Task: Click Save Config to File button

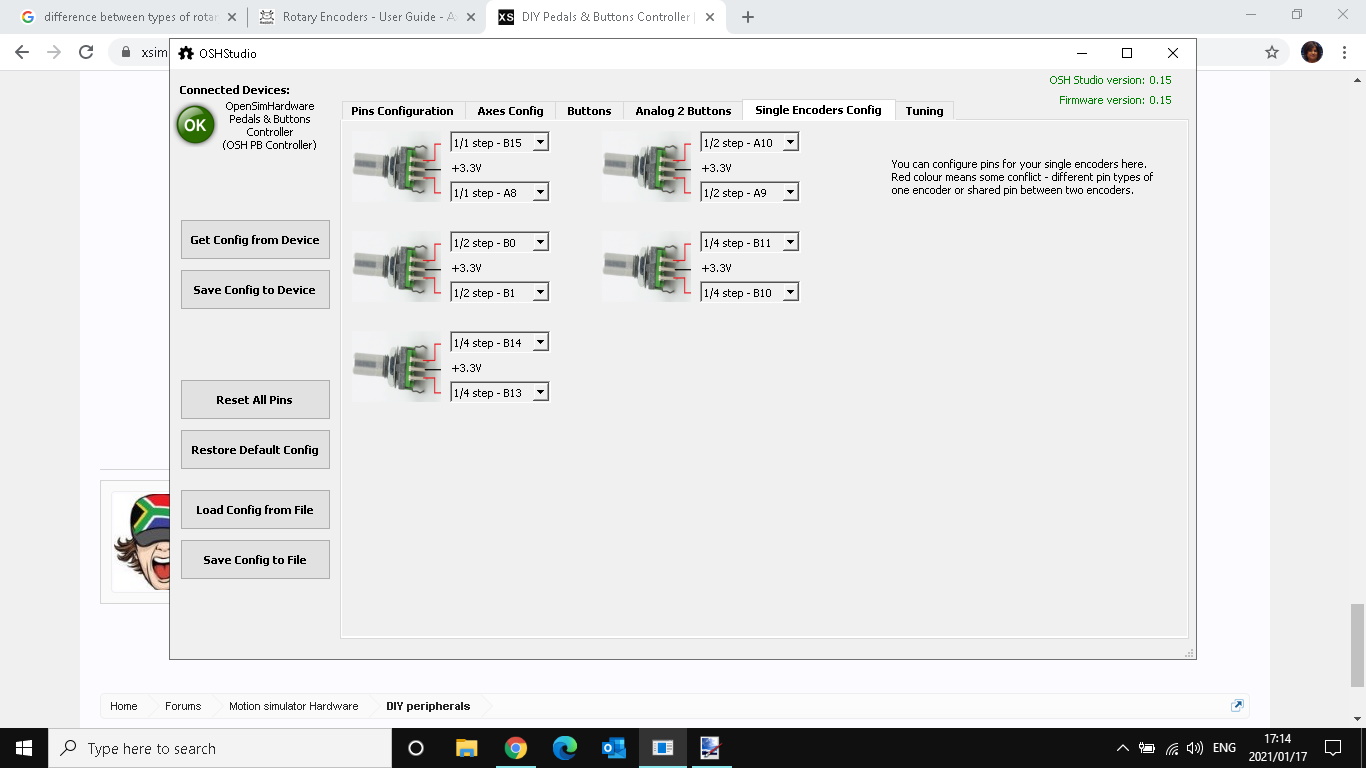Action: pos(255,560)
